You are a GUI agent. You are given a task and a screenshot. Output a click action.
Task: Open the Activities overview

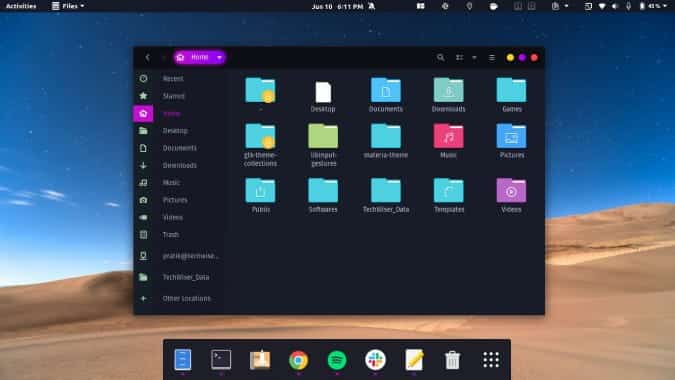(21, 6)
